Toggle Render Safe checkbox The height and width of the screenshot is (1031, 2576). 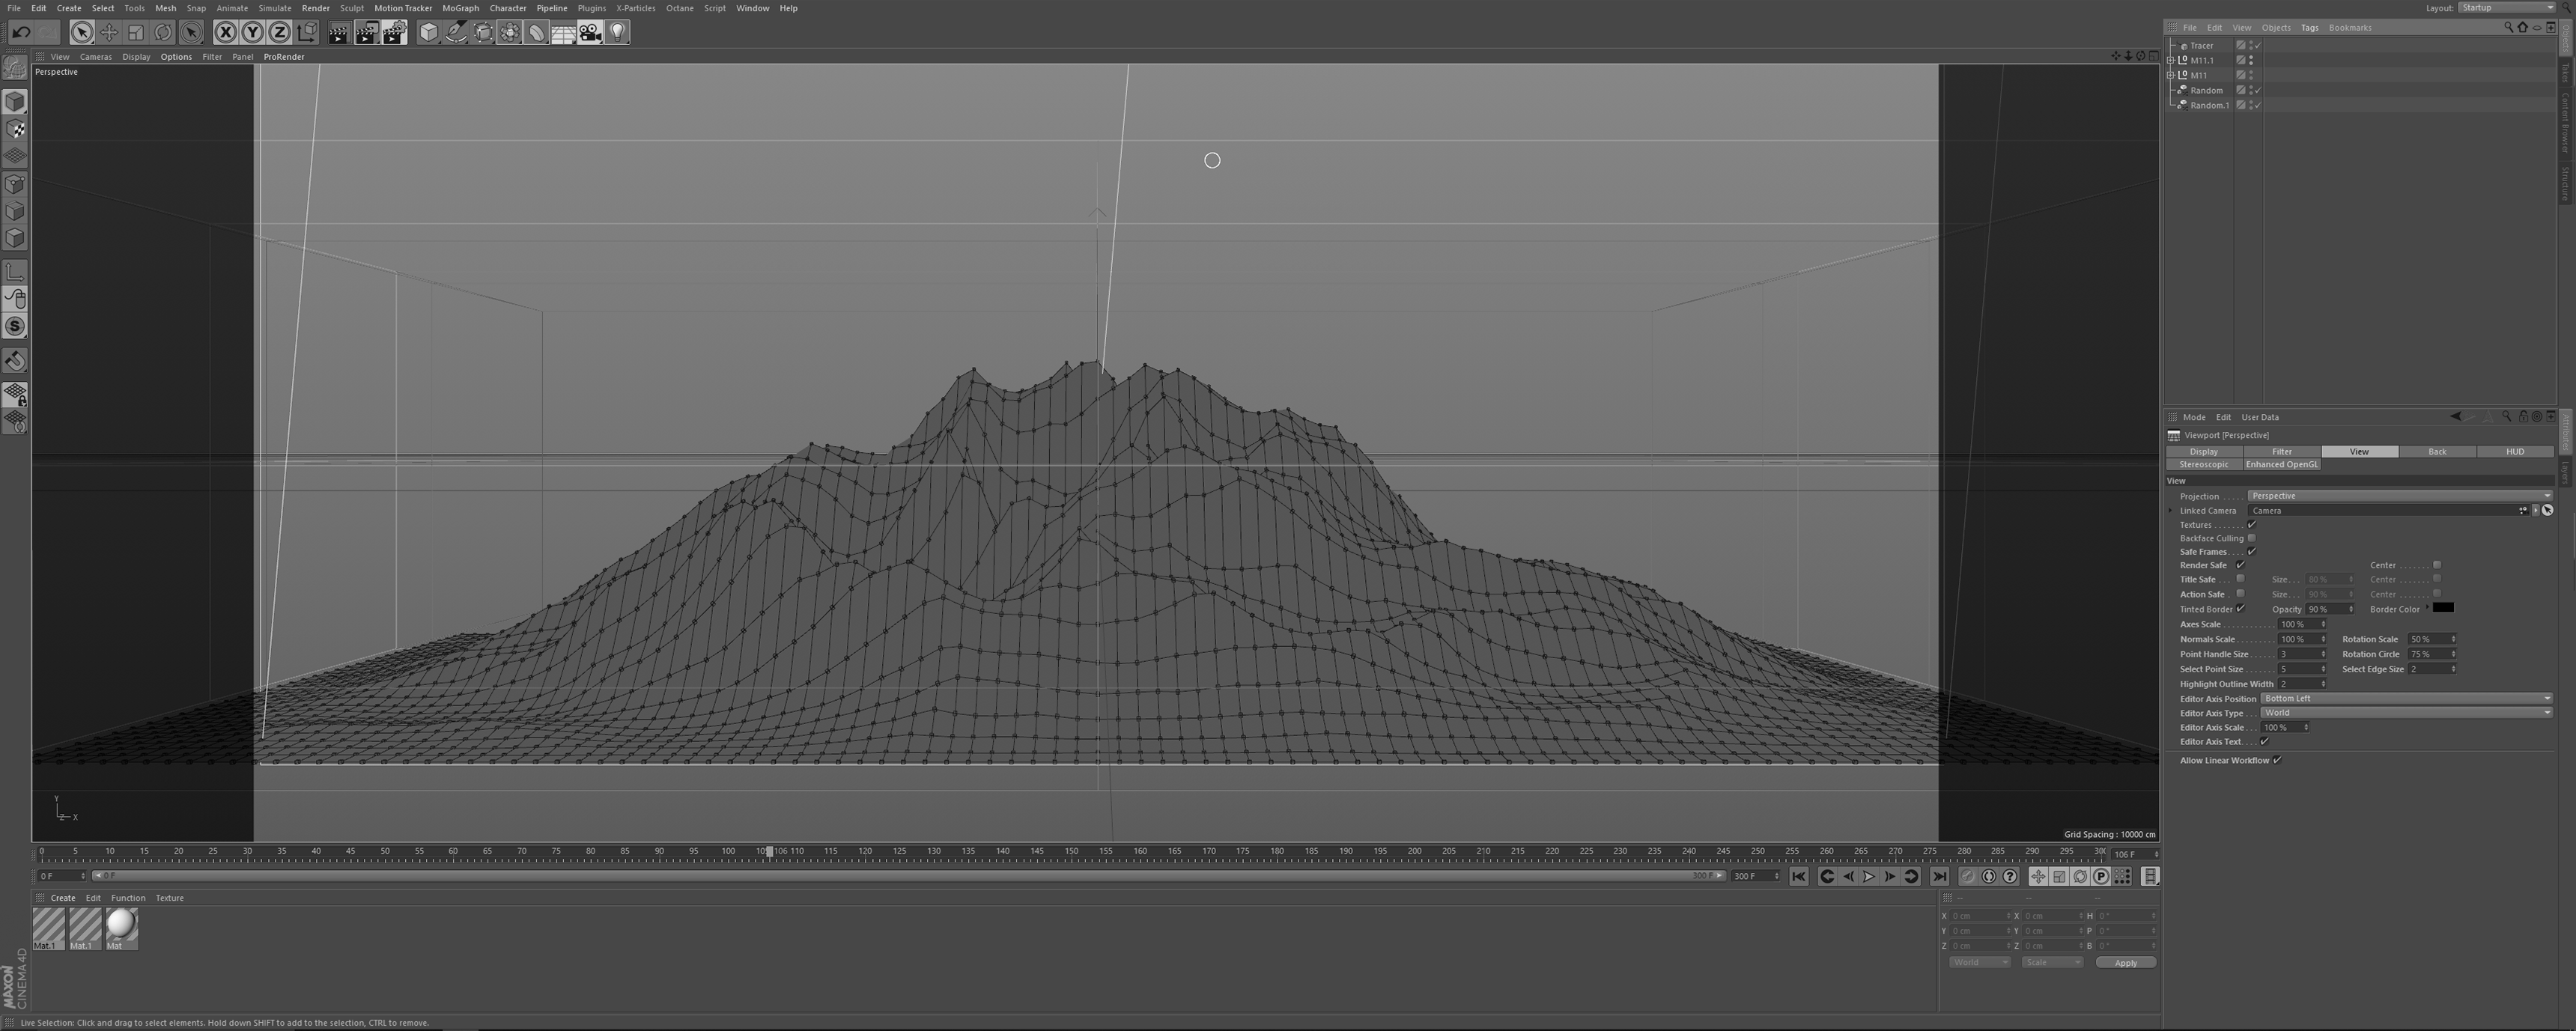pyautogui.click(x=2240, y=565)
